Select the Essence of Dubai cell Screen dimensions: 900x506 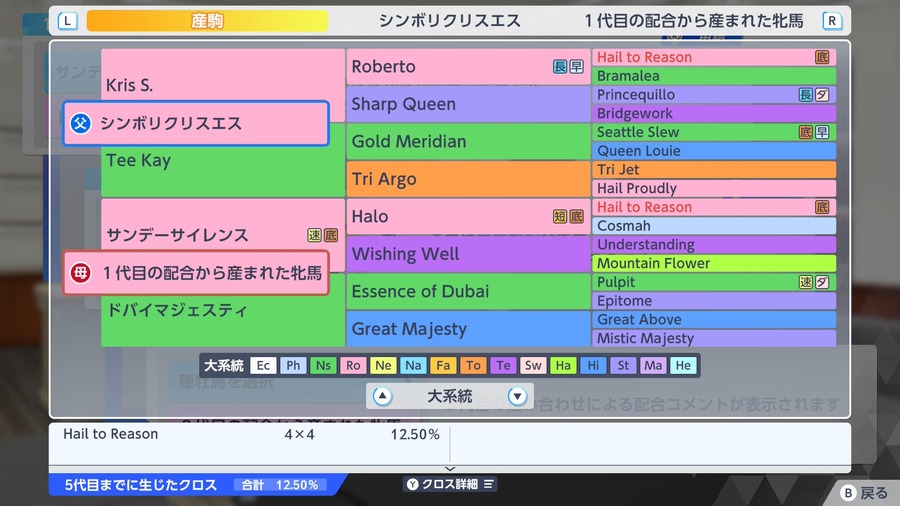click(x=468, y=291)
